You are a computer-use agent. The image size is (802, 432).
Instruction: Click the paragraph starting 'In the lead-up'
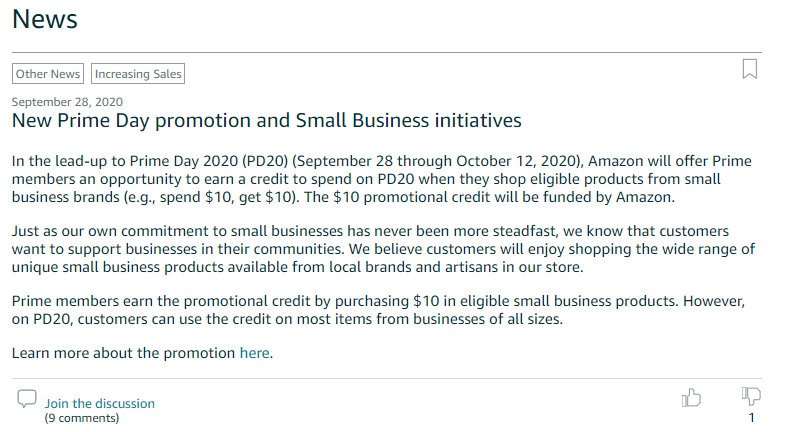380,179
